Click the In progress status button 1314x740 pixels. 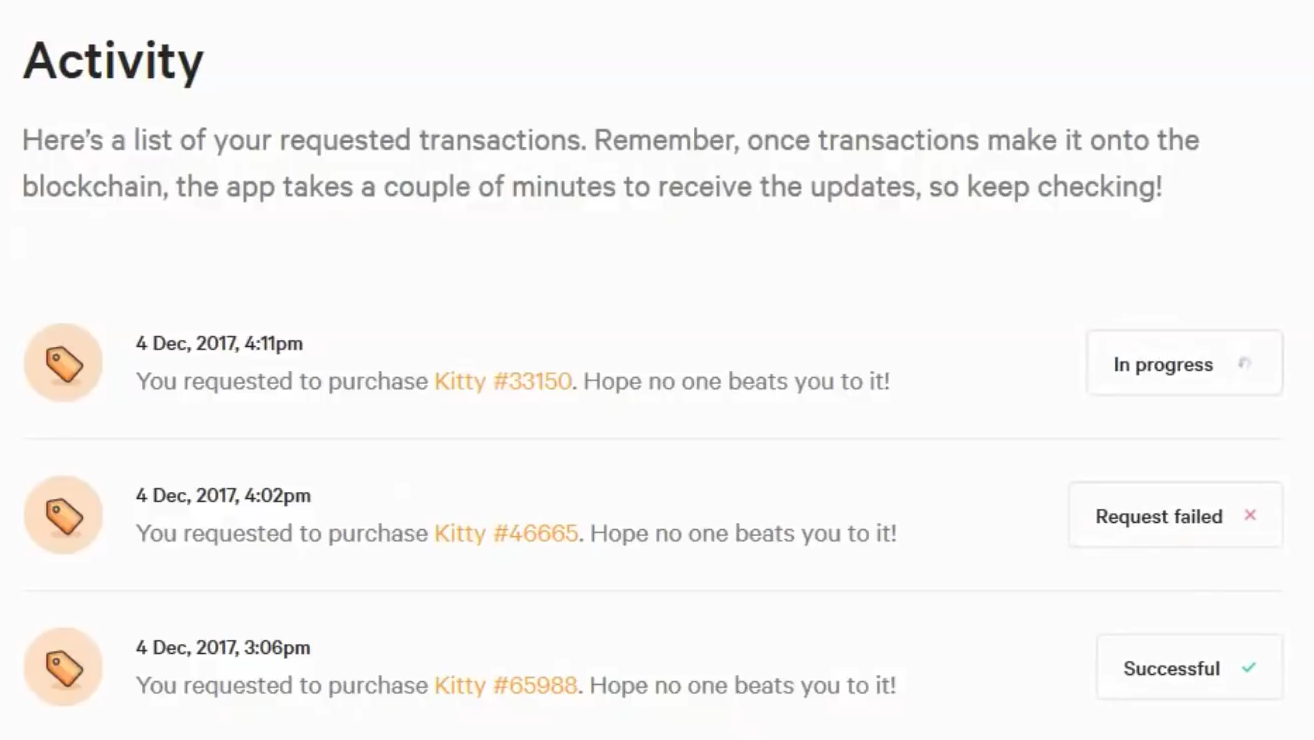pos(1184,363)
